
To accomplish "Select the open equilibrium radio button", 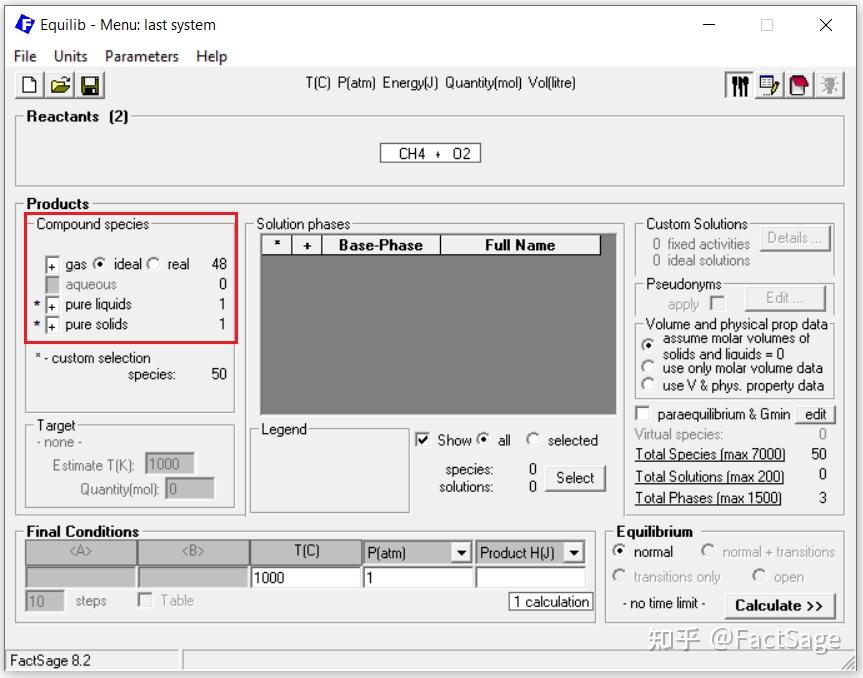I will 759,576.
